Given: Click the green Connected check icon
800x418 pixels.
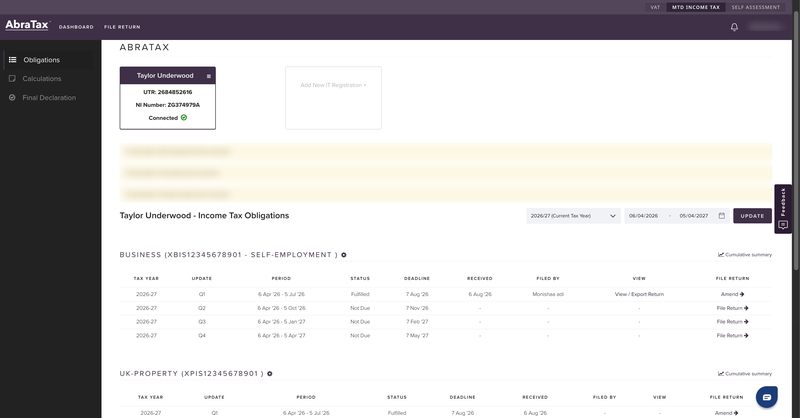Looking at the screenshot, I should coord(184,117).
